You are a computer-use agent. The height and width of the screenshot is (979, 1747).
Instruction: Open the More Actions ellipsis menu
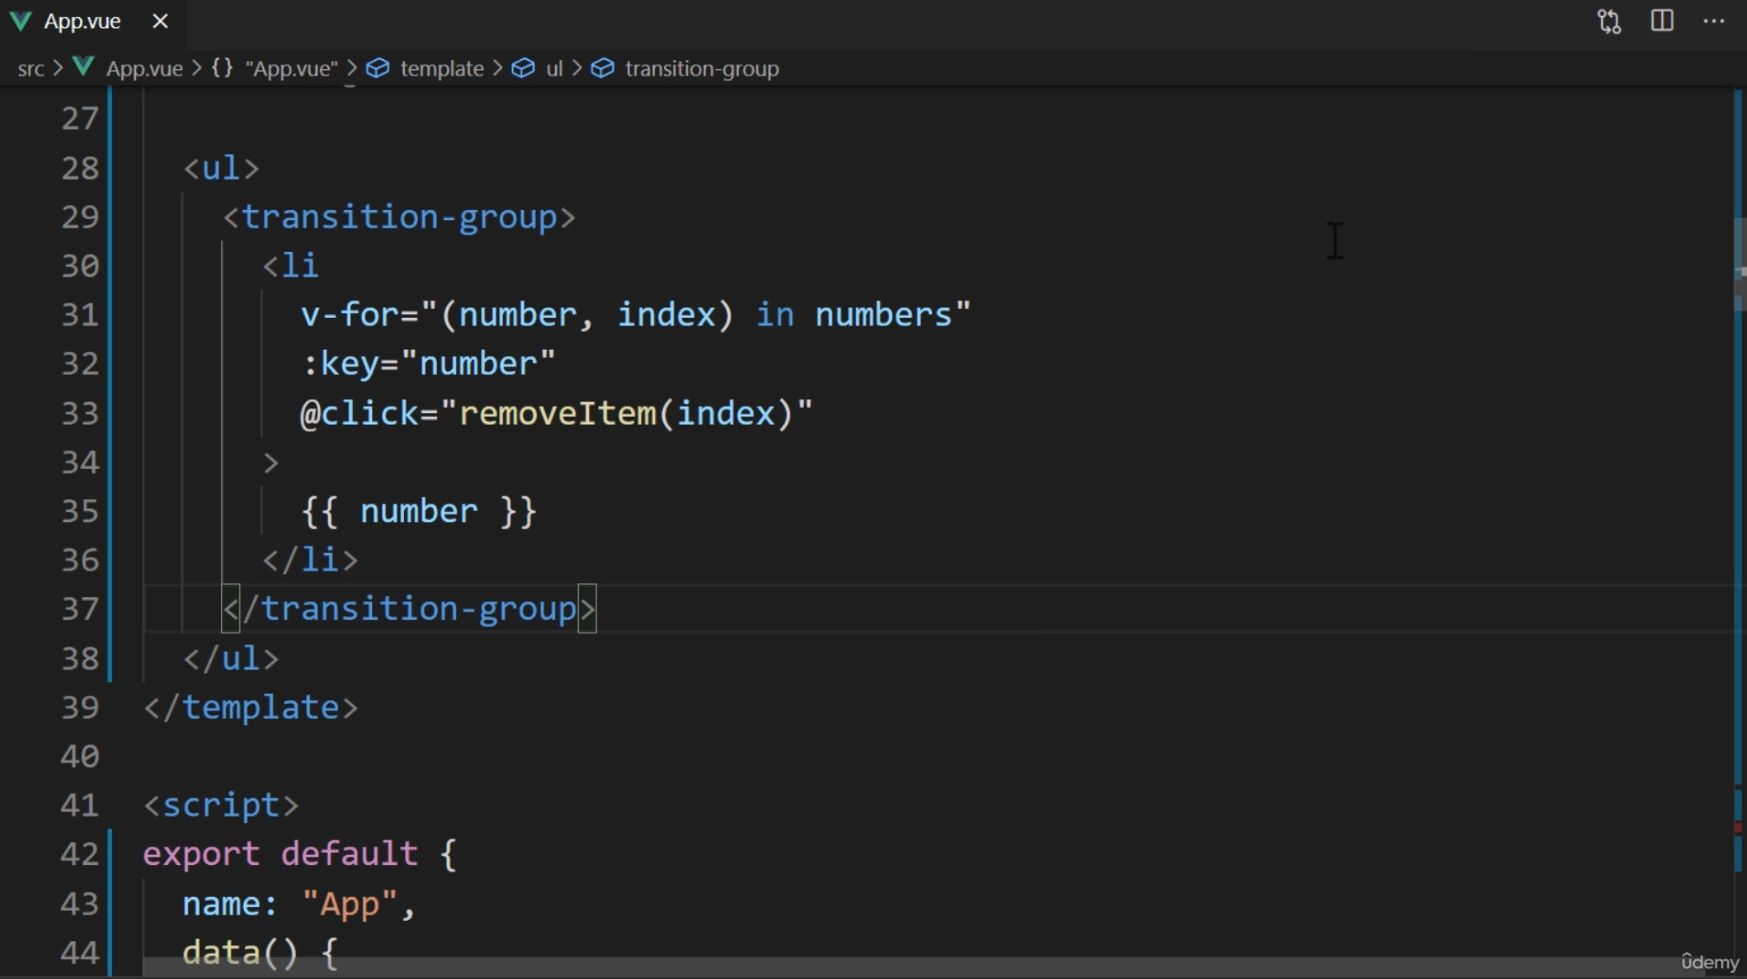(1714, 21)
